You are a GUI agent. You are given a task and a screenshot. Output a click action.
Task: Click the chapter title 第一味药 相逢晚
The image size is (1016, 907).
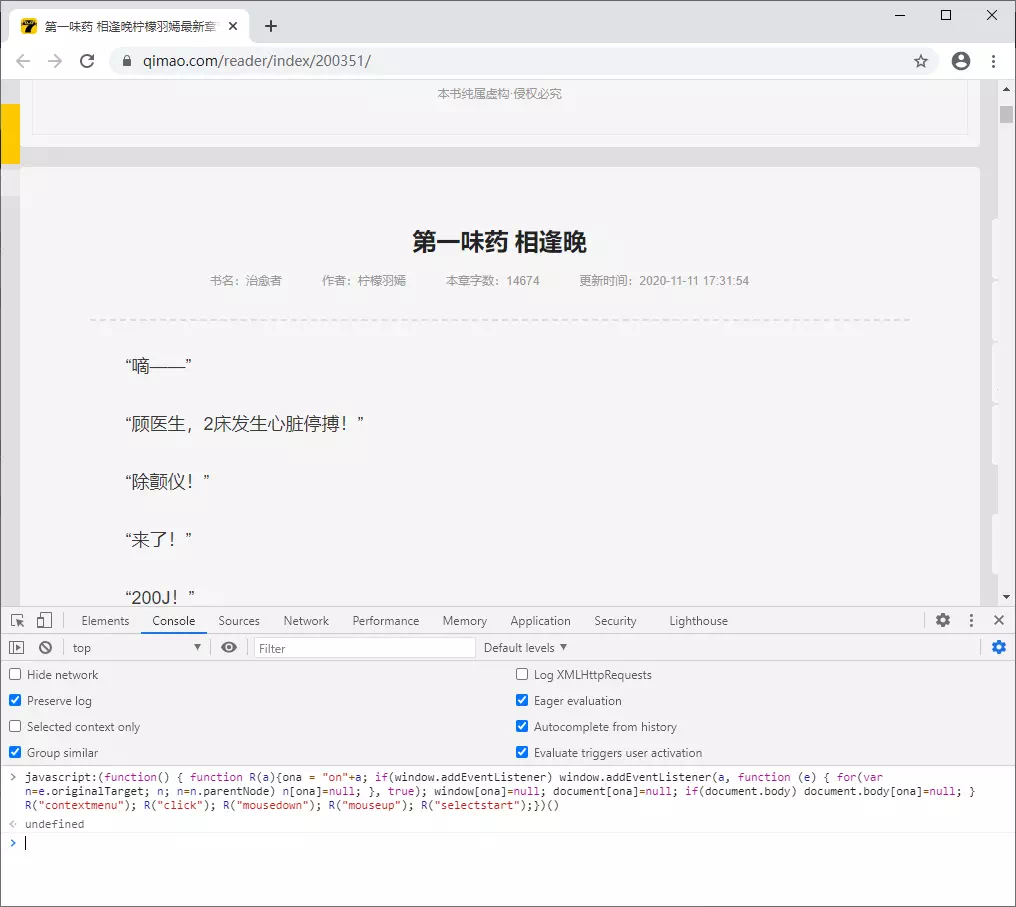(x=500, y=242)
